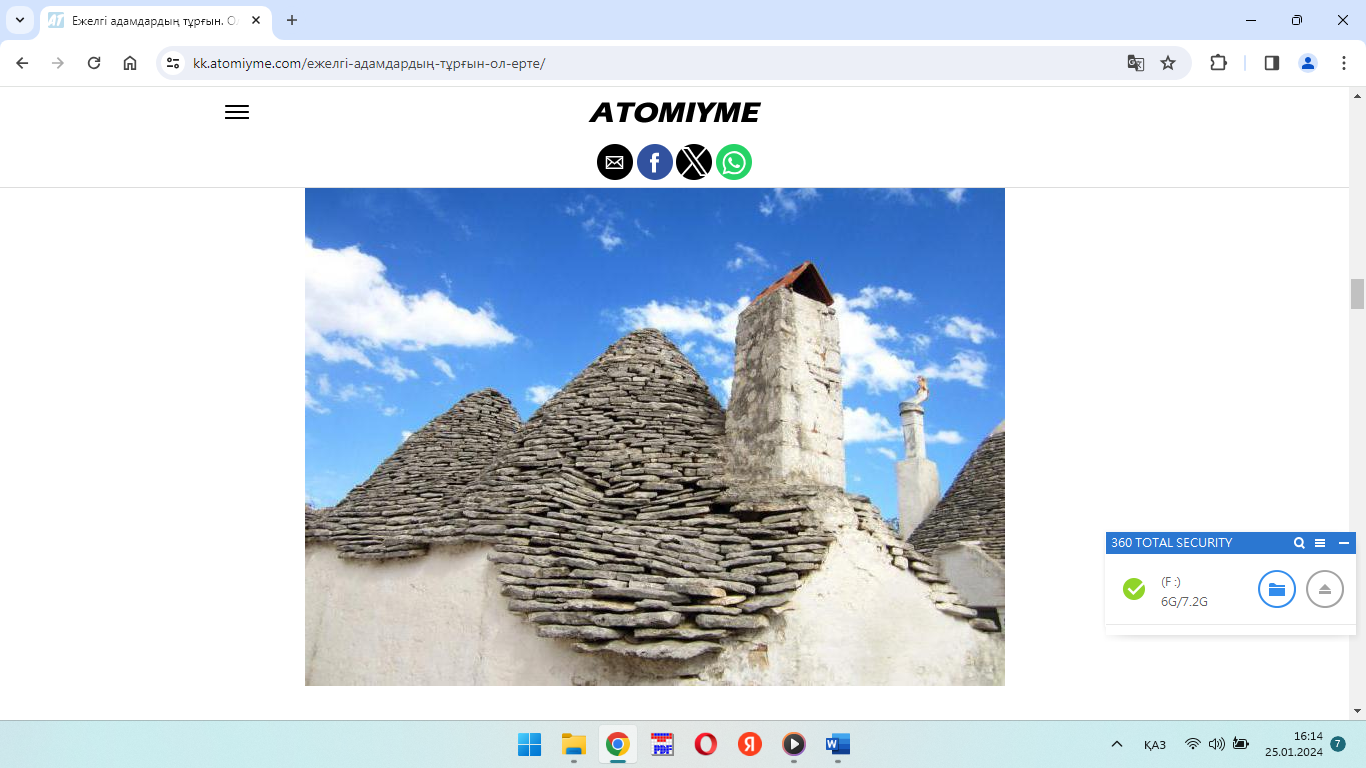Open the Windows Start menu
1366x768 pixels.
pos(529,744)
